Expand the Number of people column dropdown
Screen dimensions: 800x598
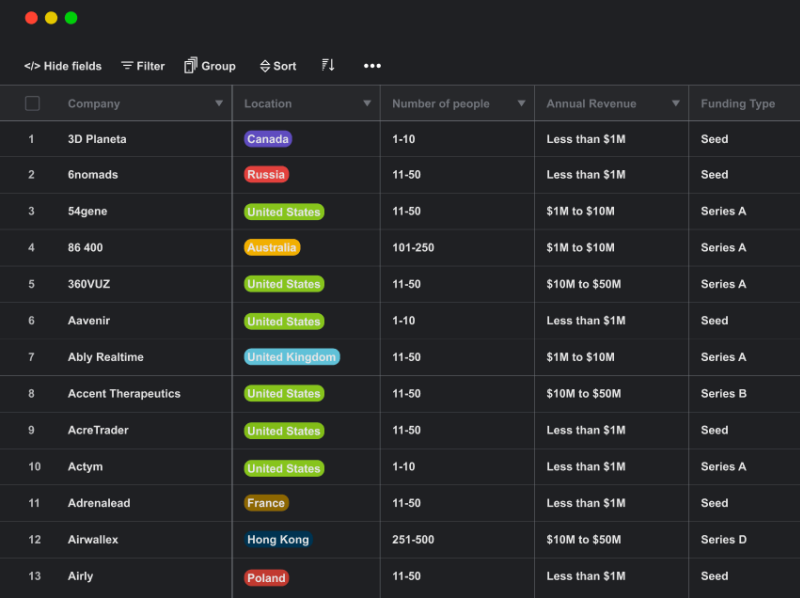521,104
